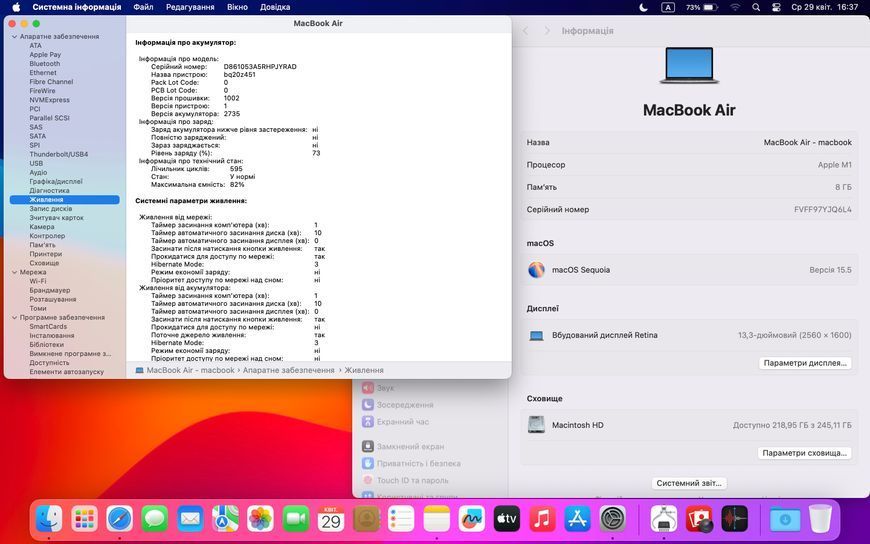The width and height of the screenshot is (870, 544).
Task: Open Music app in the Dock
Action: [542, 520]
